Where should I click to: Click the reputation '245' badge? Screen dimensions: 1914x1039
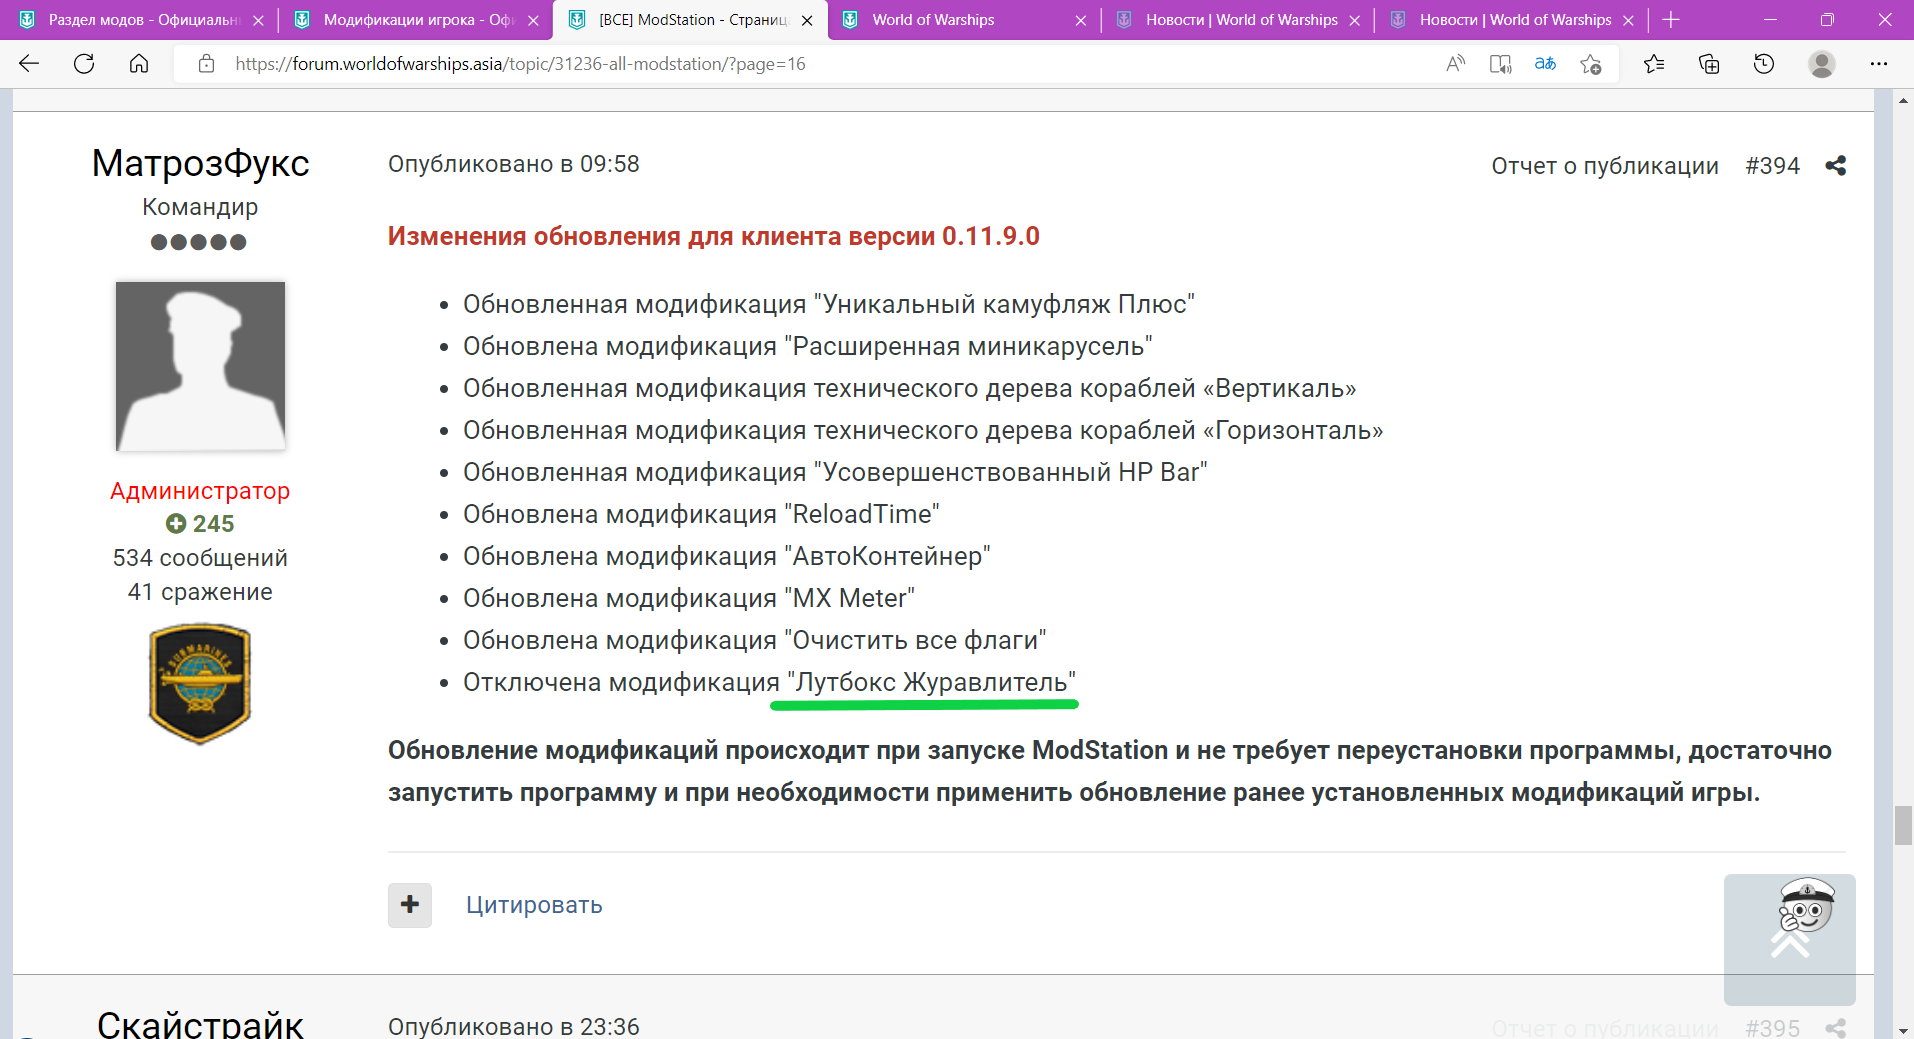click(x=200, y=524)
